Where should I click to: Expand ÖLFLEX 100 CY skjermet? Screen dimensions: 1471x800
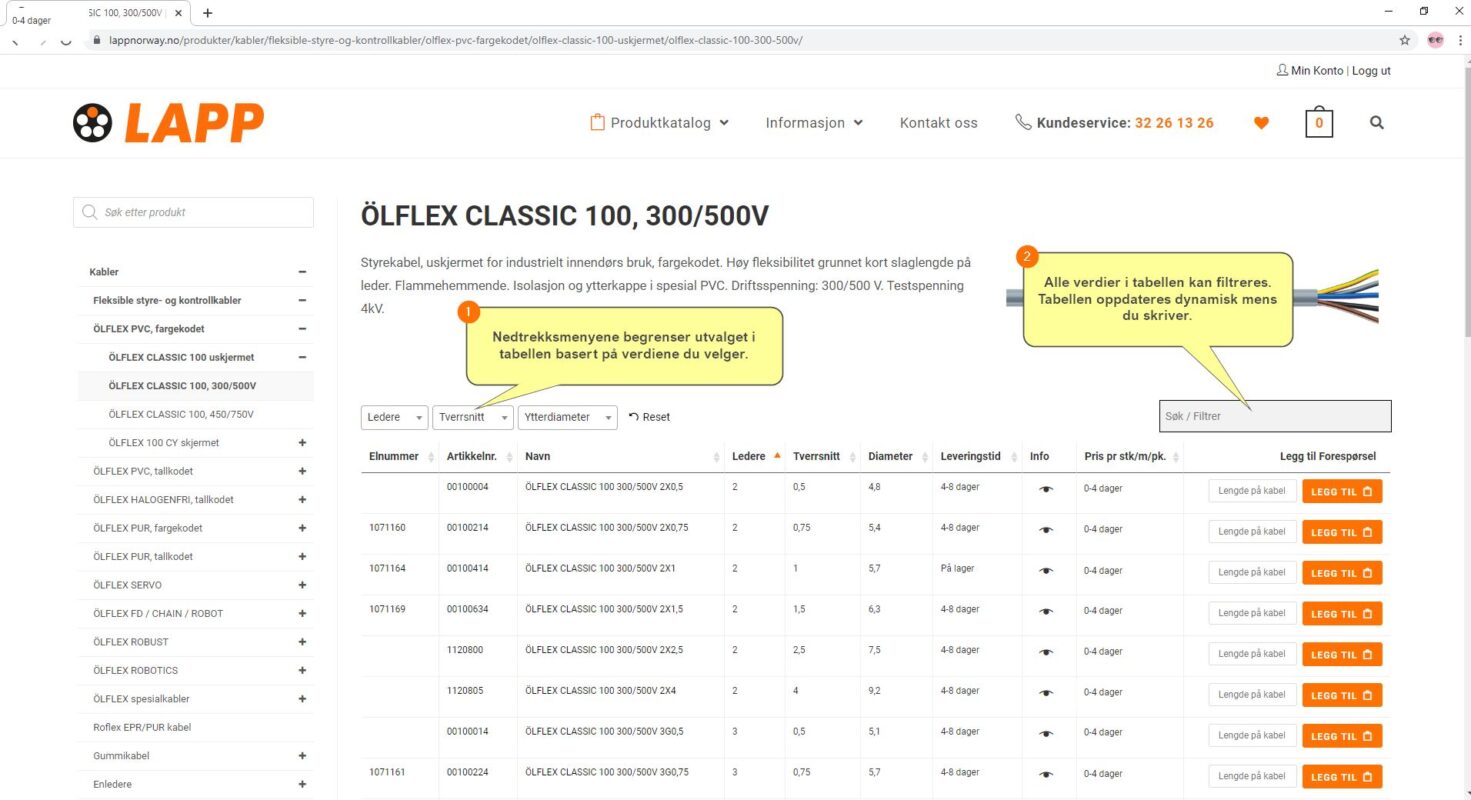[x=302, y=443]
